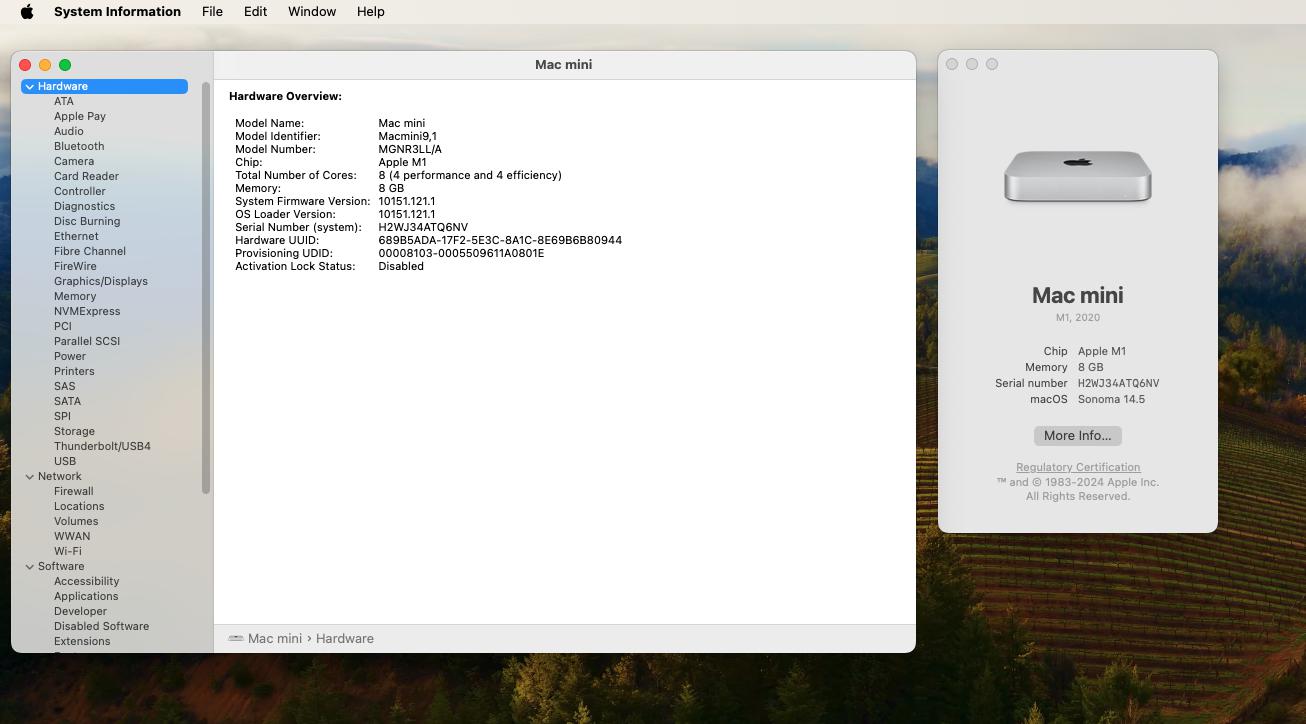Select Audio in the sidebar
The image size is (1306, 724).
(x=69, y=131)
